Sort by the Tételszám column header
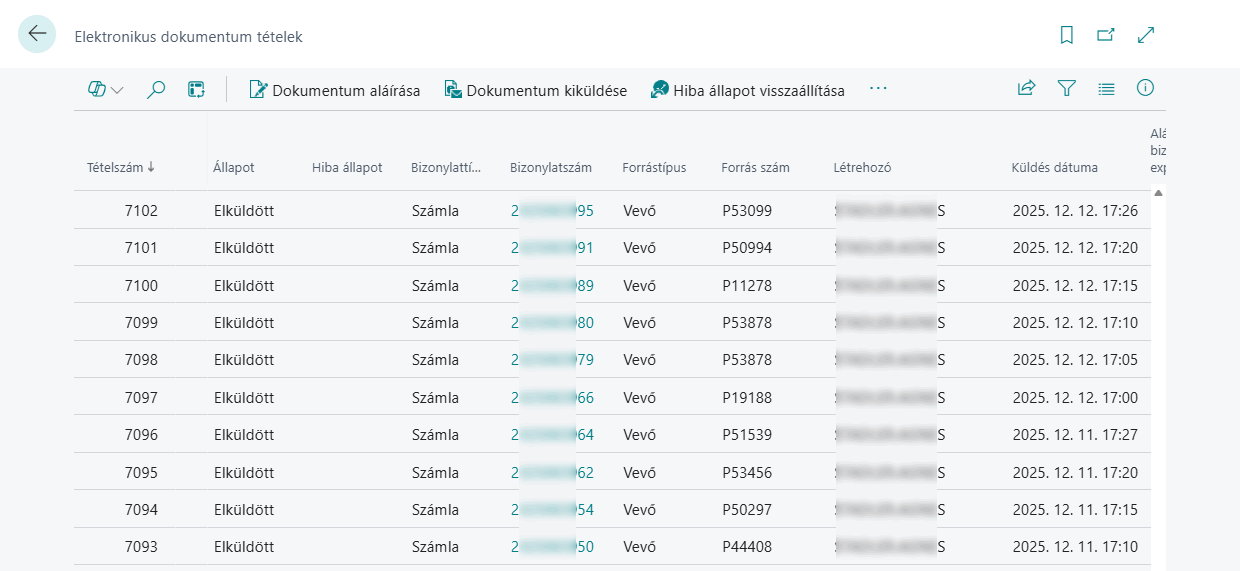 (120, 167)
